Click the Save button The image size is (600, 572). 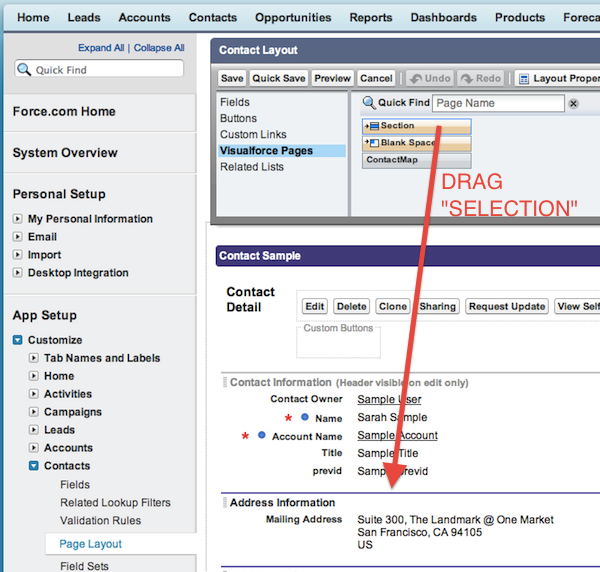coord(232,78)
